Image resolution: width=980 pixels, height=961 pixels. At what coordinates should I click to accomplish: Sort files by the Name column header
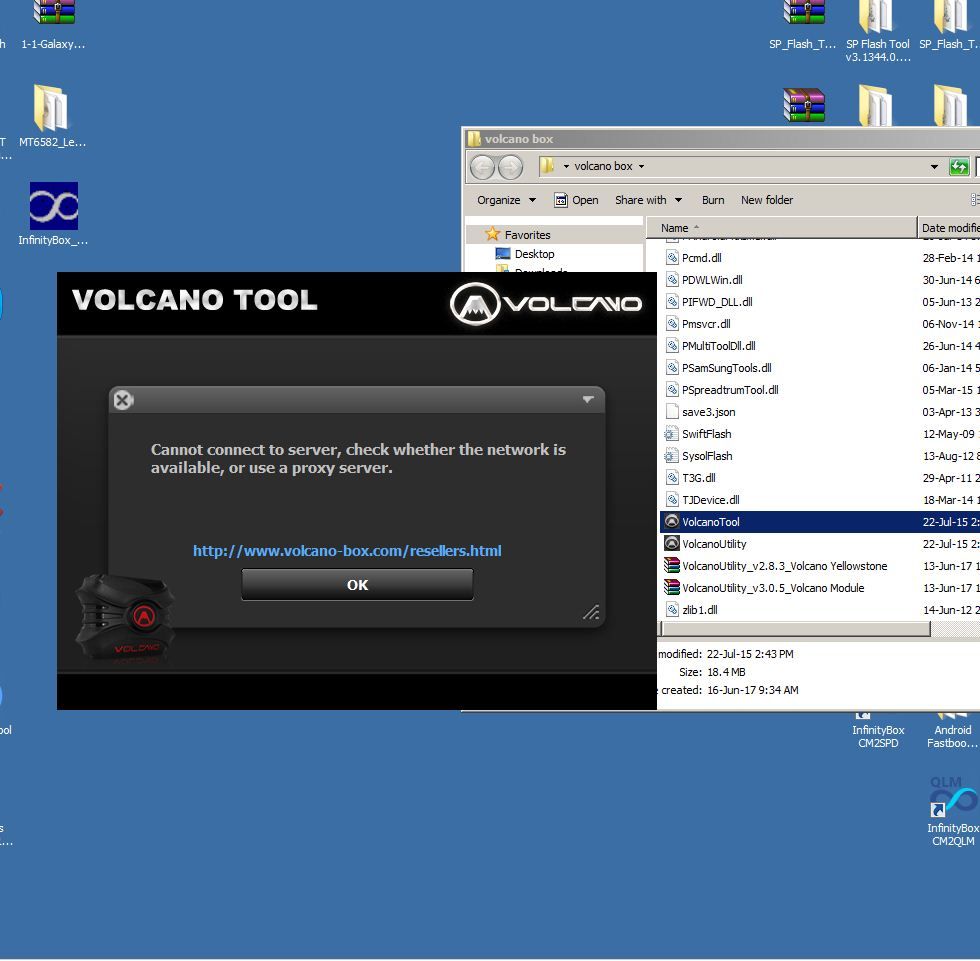pyautogui.click(x=781, y=228)
